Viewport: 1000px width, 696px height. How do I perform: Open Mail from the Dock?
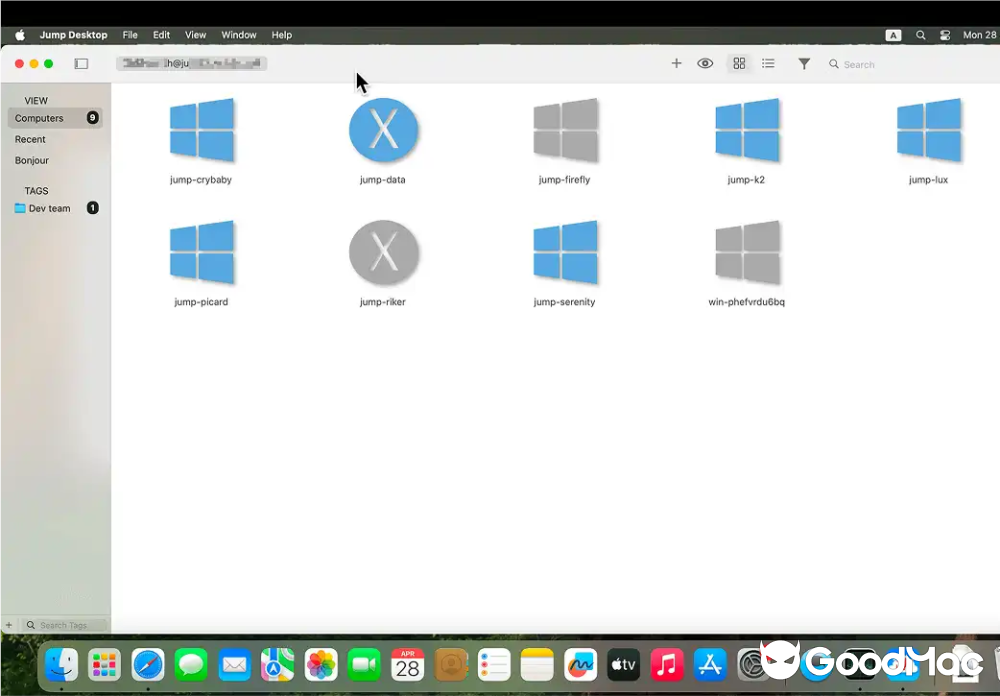tap(235, 665)
